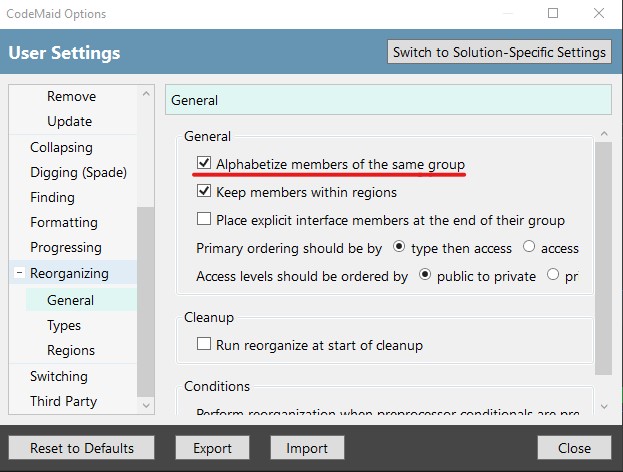The width and height of the screenshot is (623, 472).
Task: Select General under Reorganizing
Action: click(x=70, y=300)
